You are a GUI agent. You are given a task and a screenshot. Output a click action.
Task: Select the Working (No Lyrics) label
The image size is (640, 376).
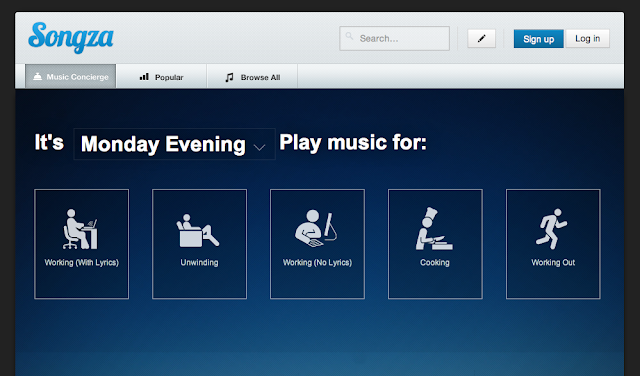318,263
